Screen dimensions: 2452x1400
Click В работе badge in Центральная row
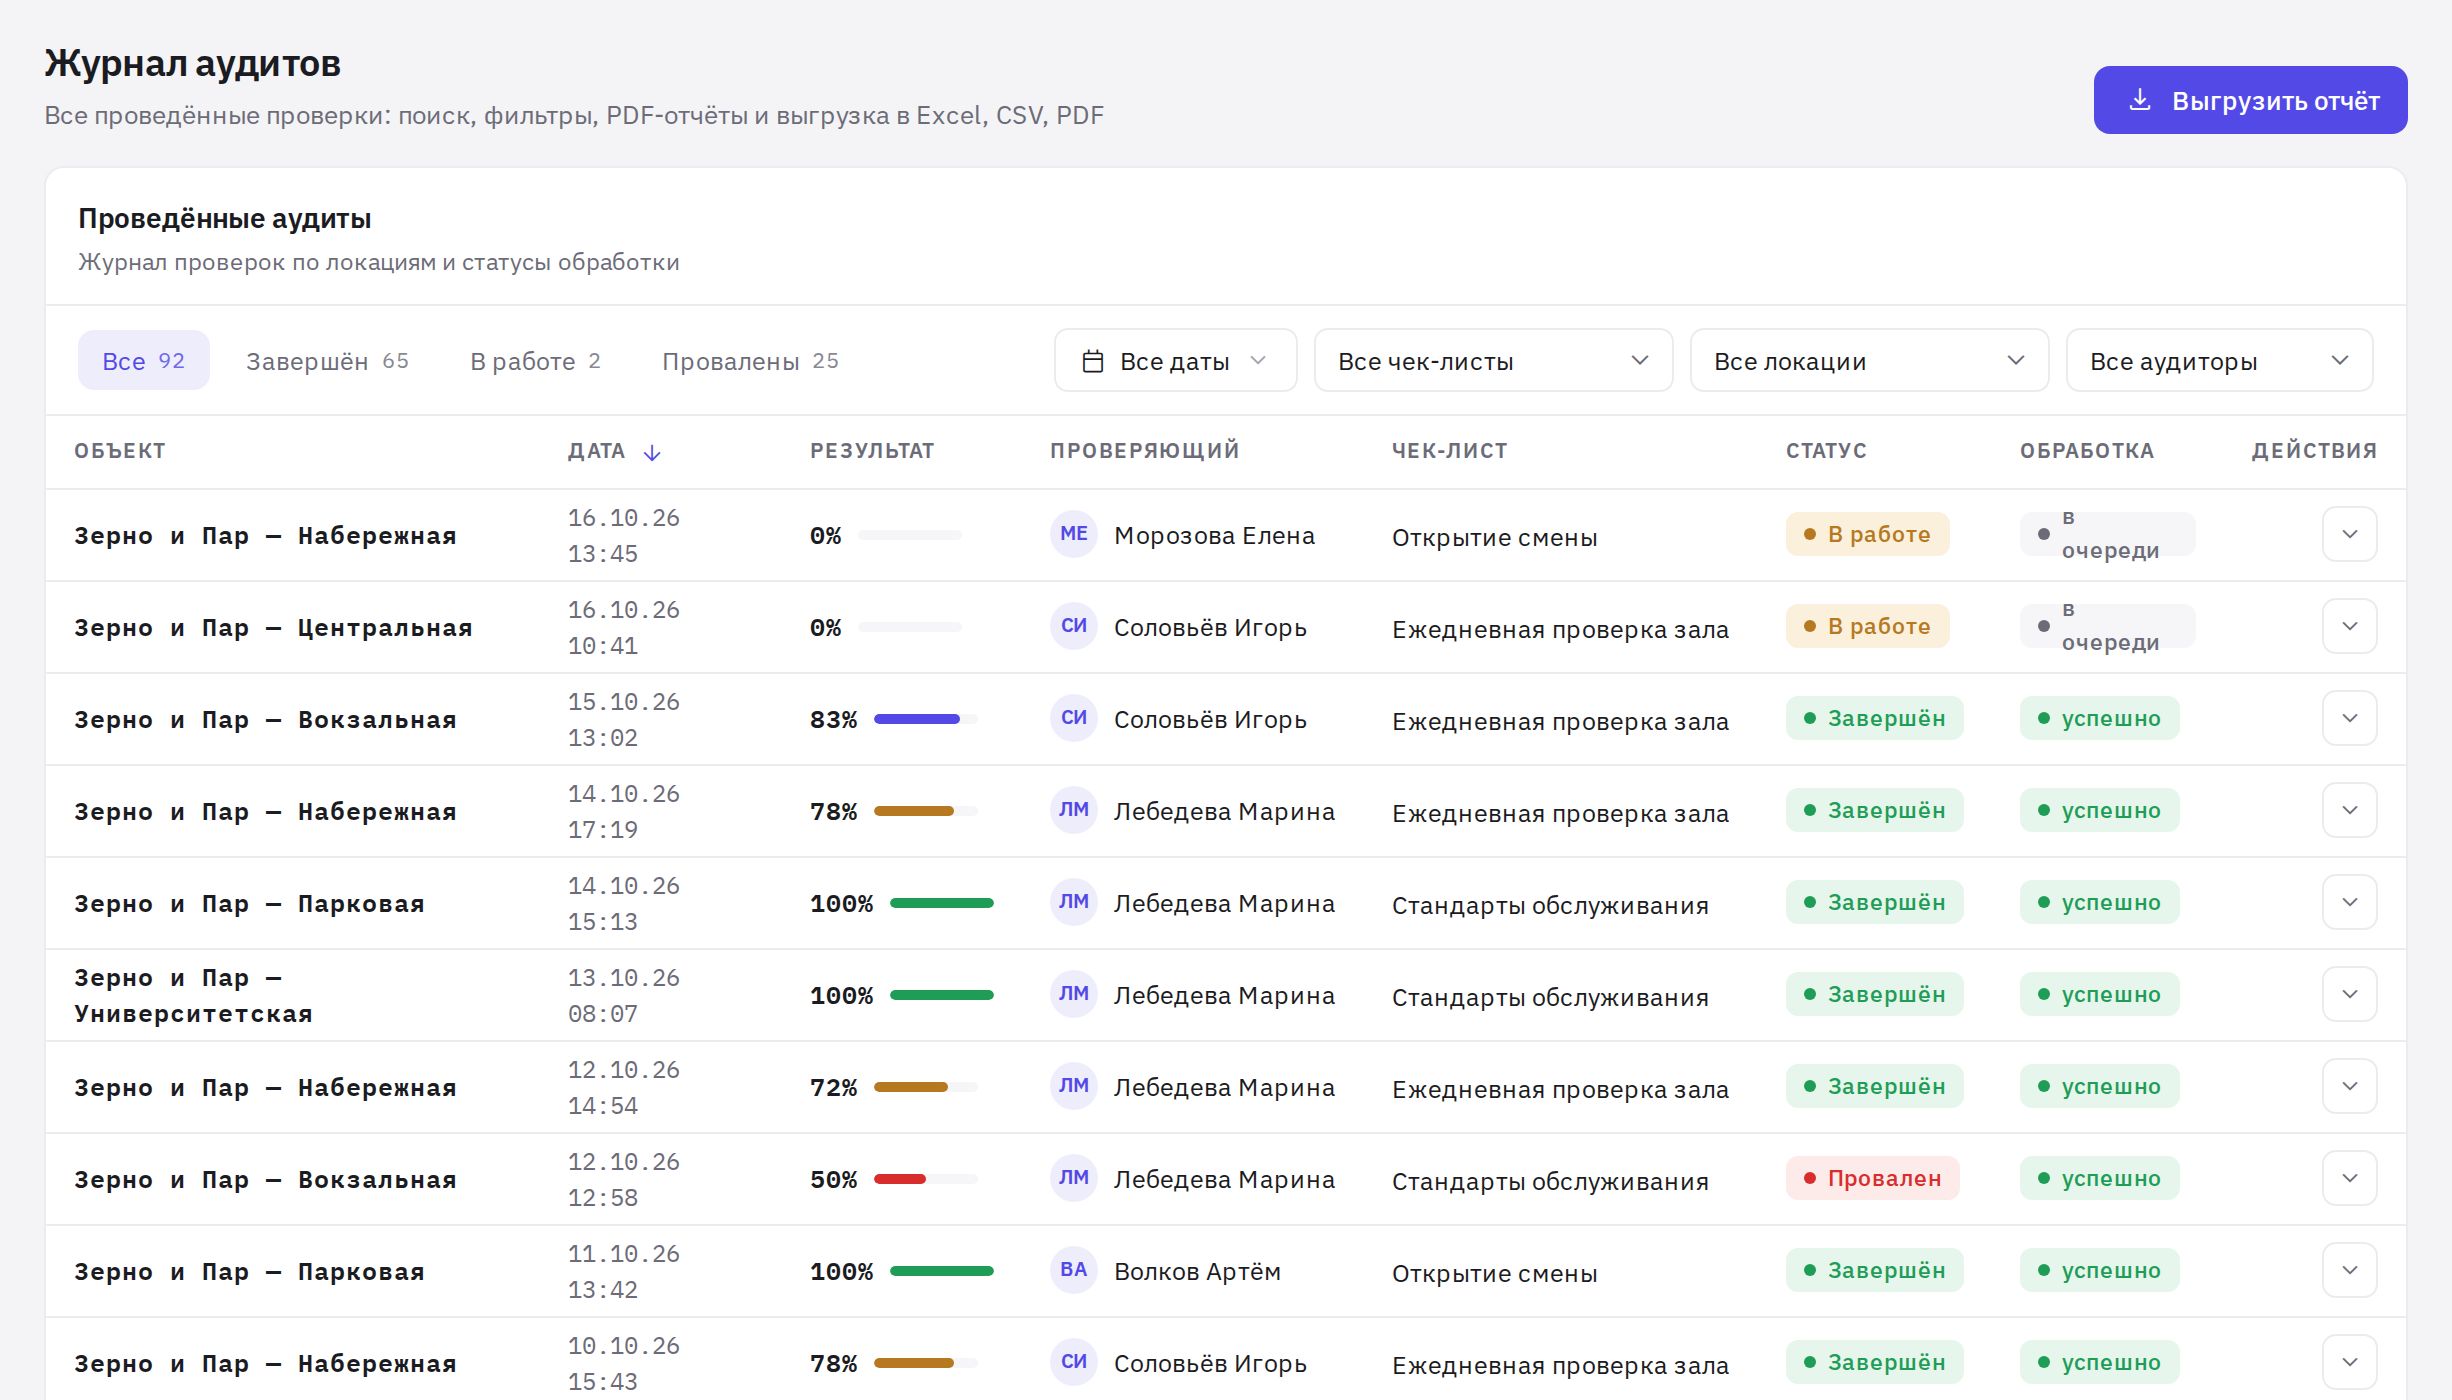coord(1868,626)
